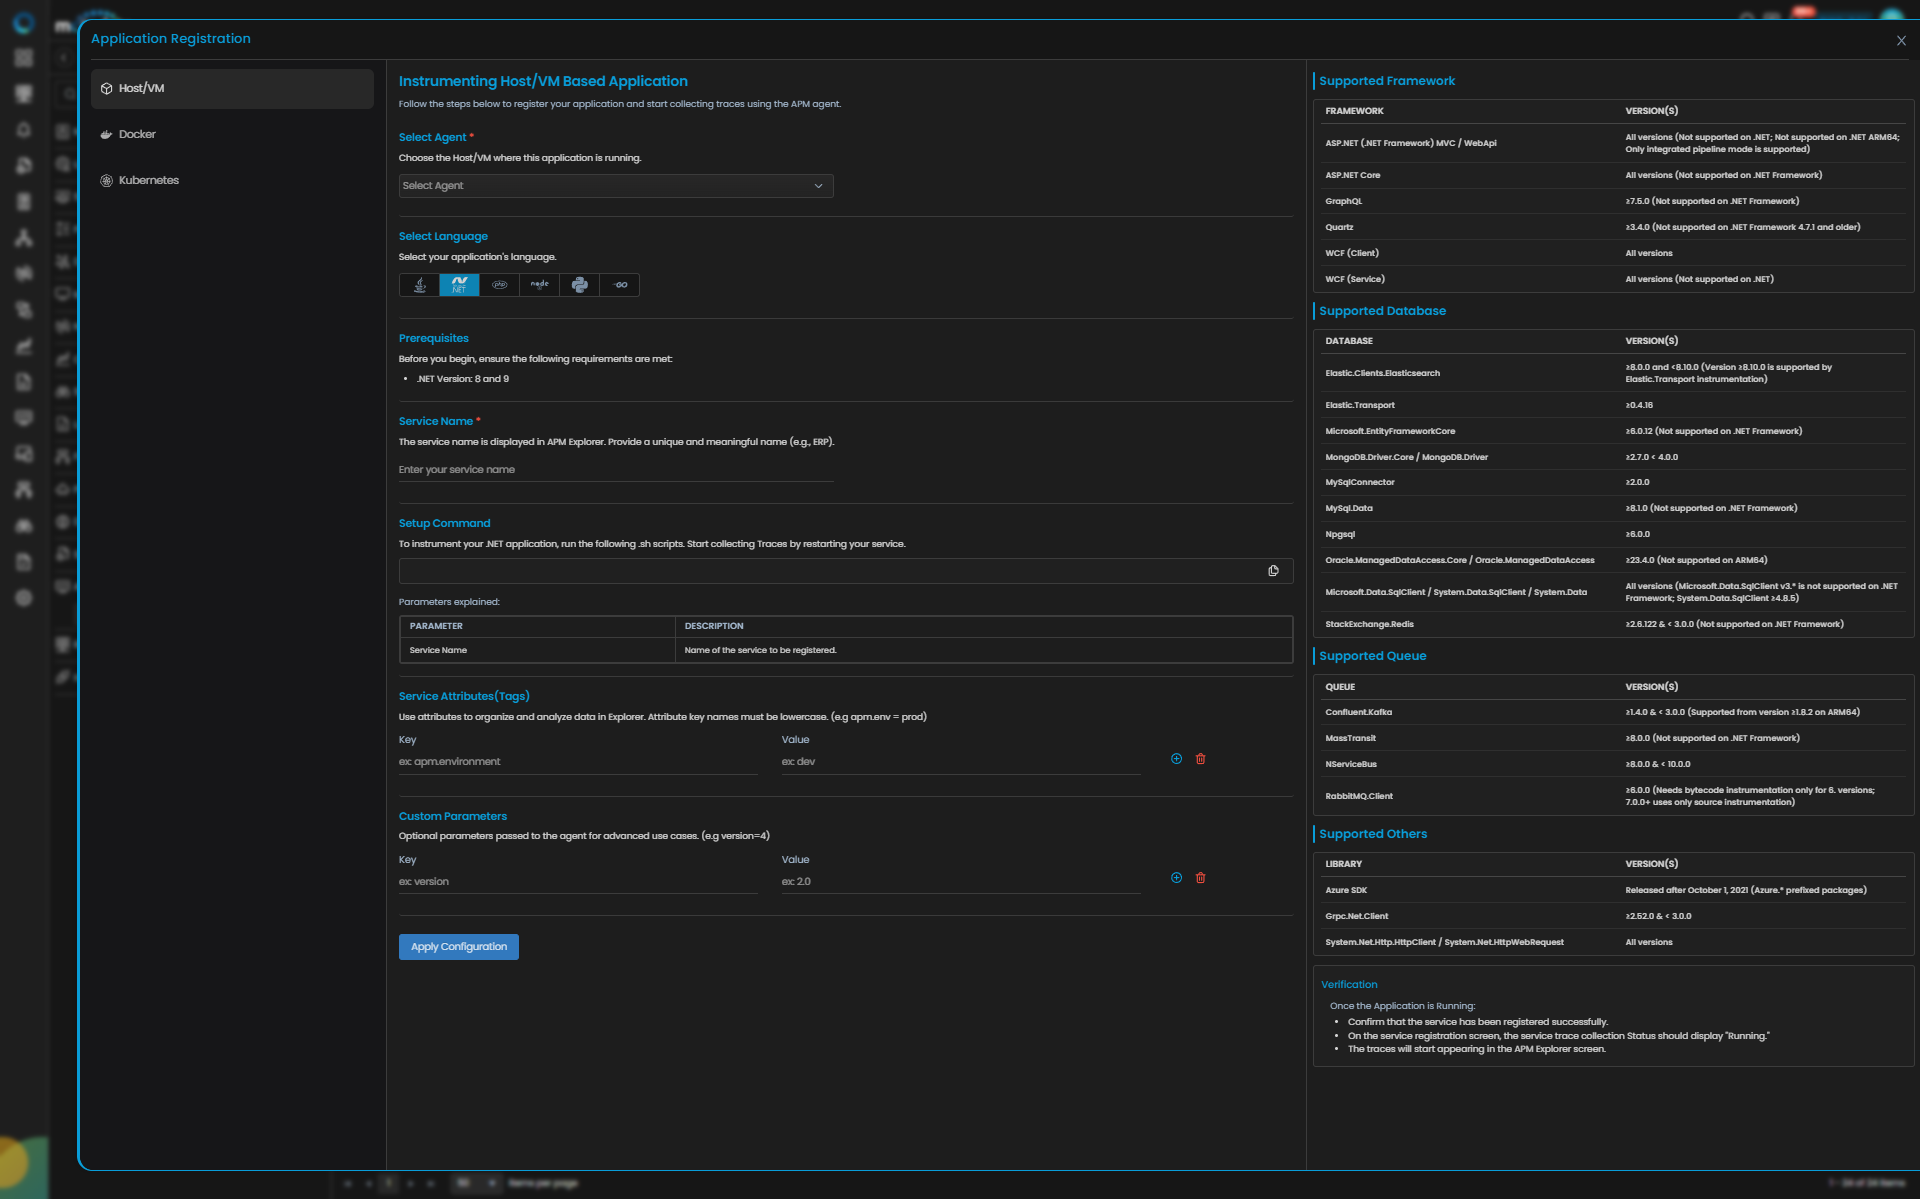Remove the Custom Parameters row

[x=1200, y=878]
